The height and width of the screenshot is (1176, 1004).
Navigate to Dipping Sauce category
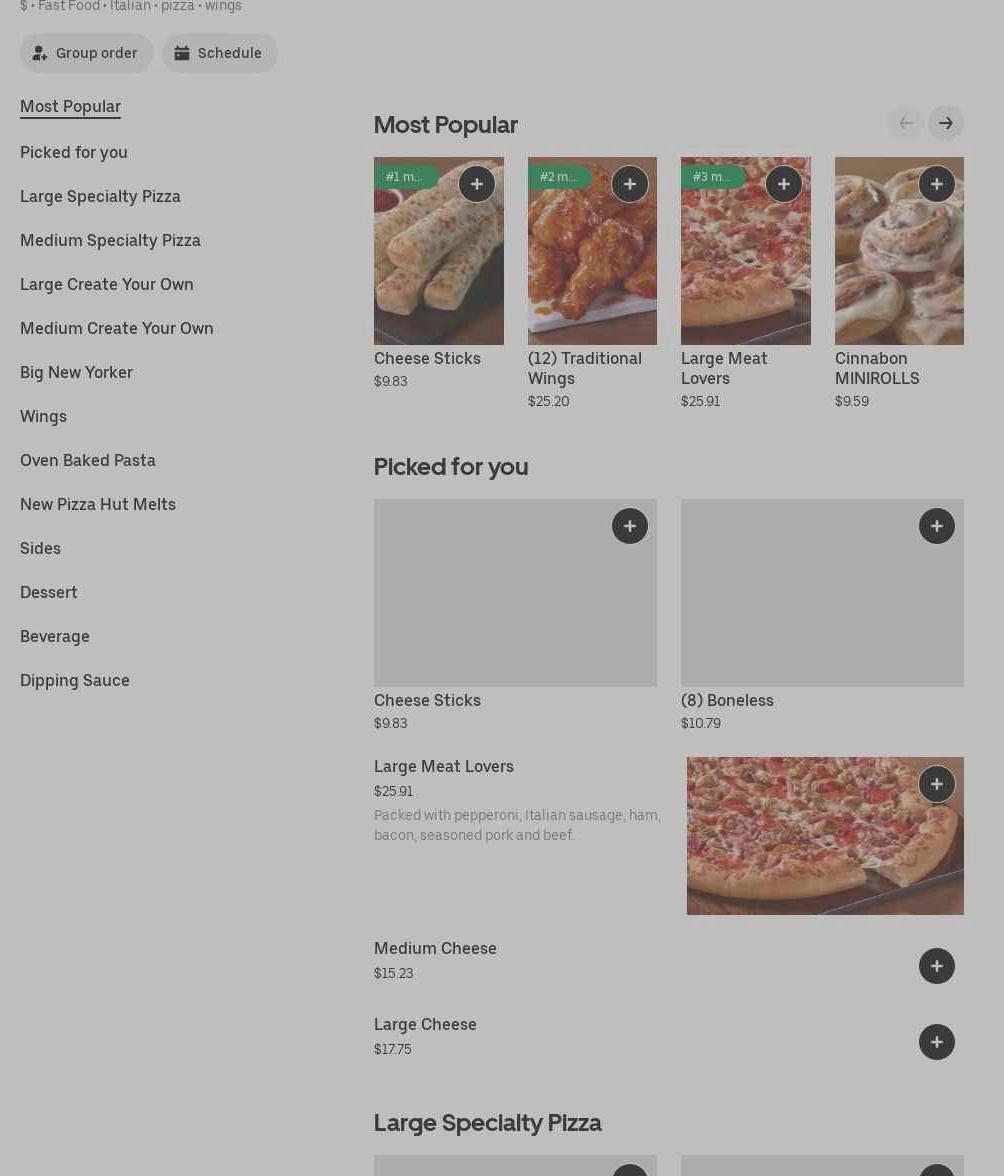[75, 680]
